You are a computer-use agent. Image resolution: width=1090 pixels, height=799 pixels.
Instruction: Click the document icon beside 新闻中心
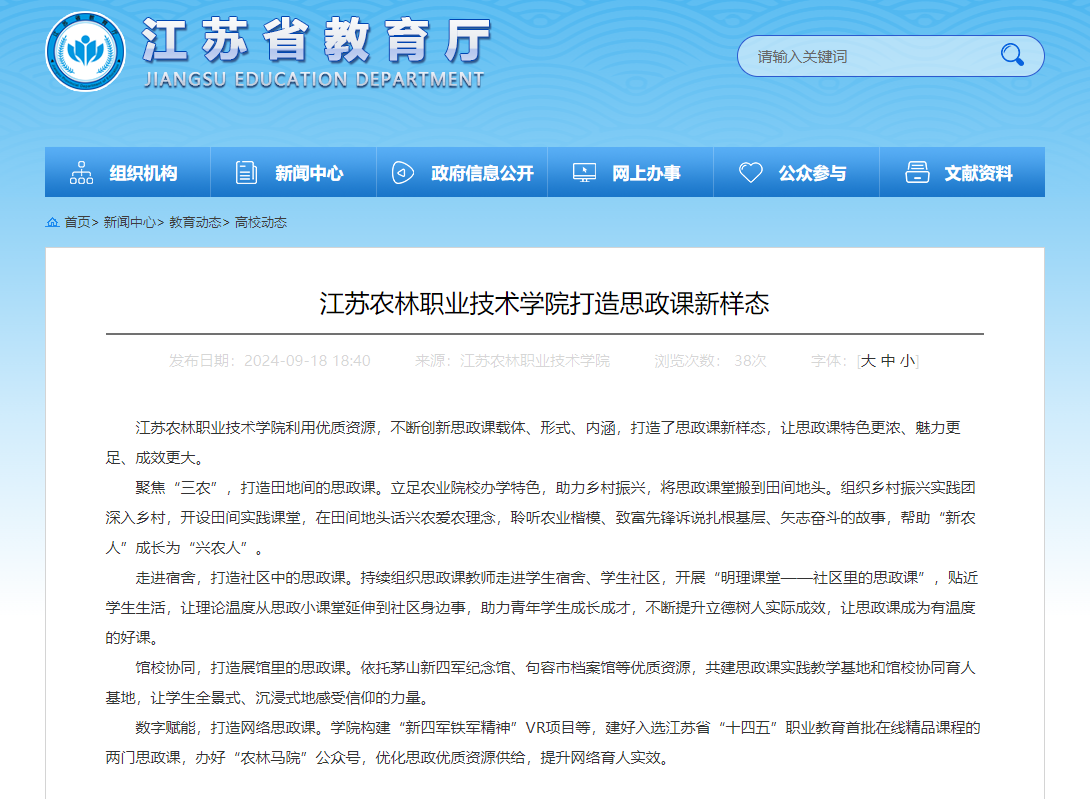coord(246,173)
